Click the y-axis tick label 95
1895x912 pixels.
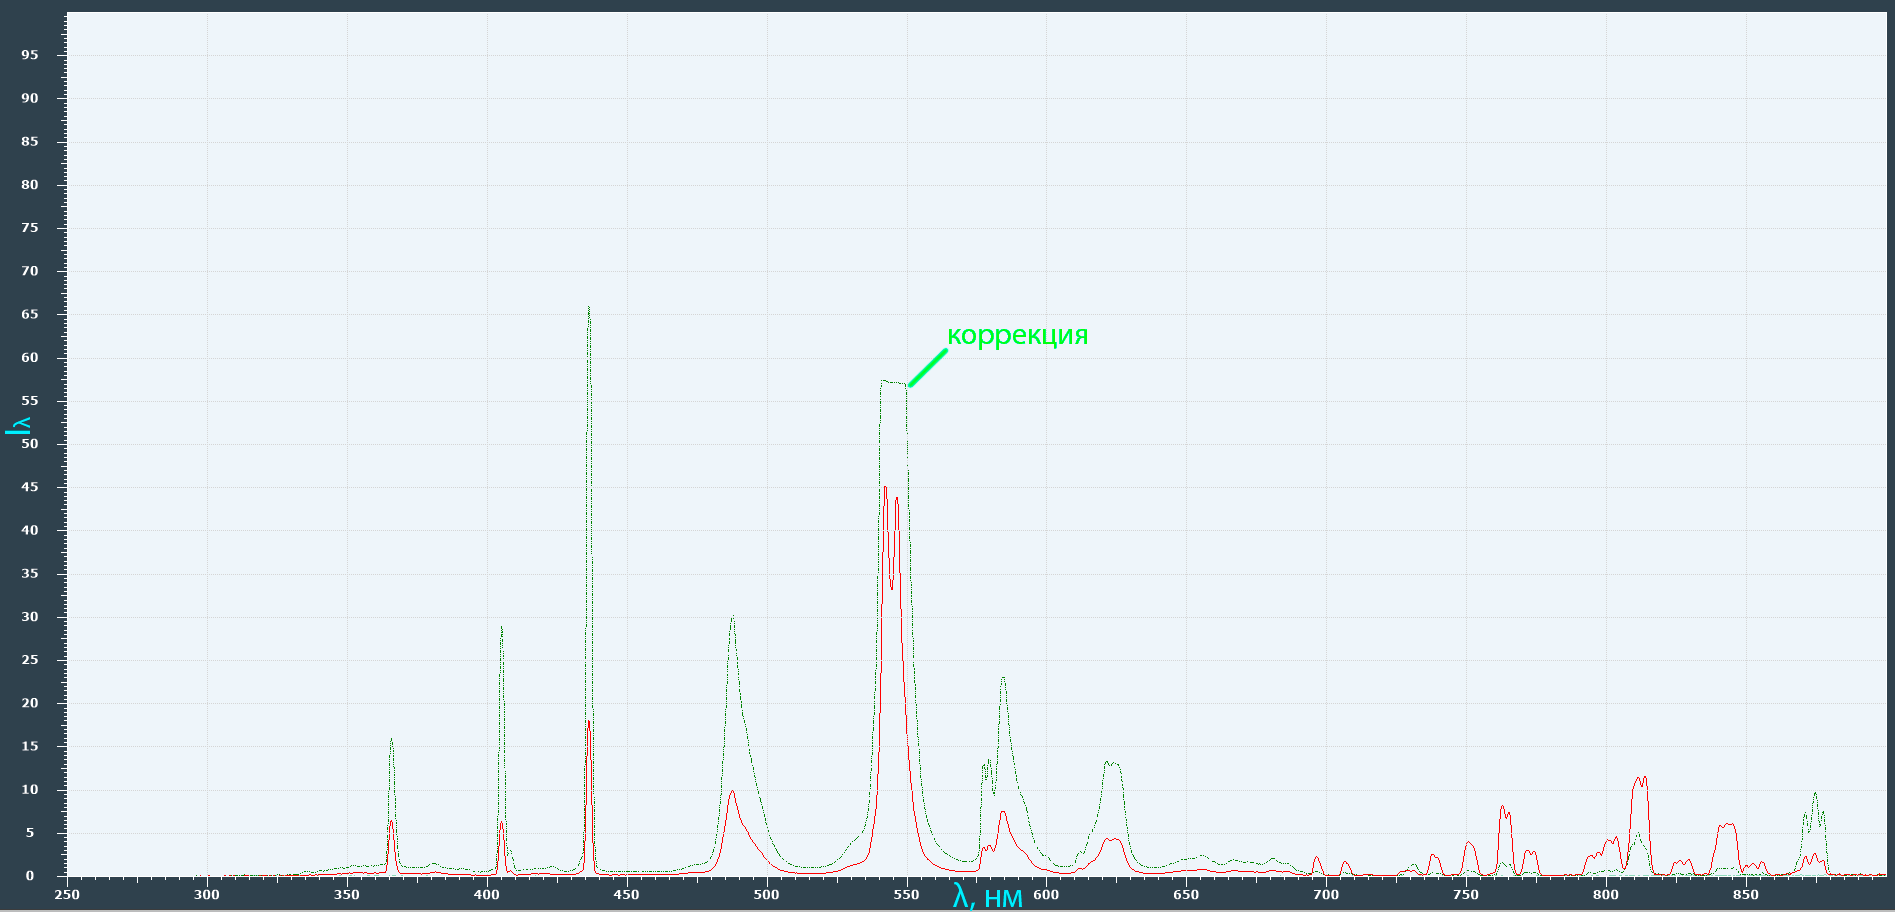coord(30,55)
